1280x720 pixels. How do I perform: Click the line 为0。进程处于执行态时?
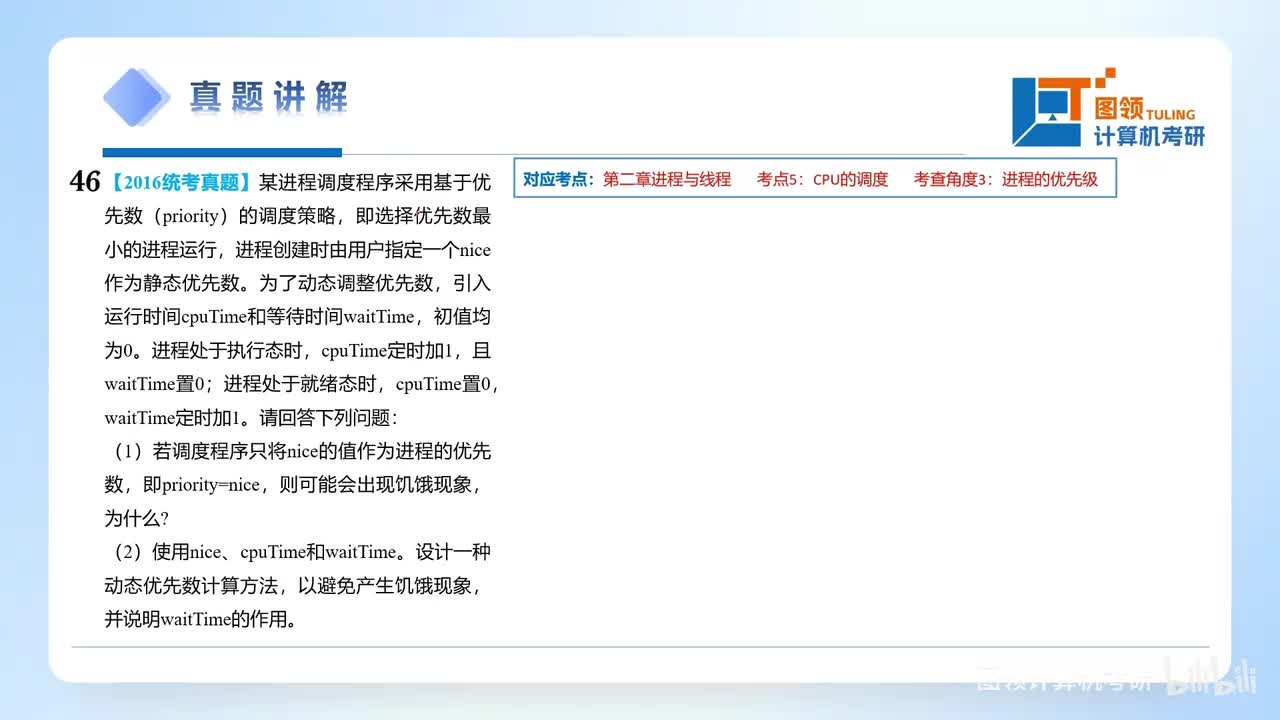click(298, 351)
